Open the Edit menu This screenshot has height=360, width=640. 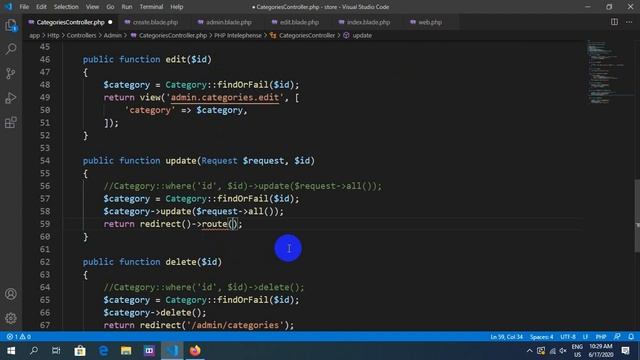coord(41,7)
